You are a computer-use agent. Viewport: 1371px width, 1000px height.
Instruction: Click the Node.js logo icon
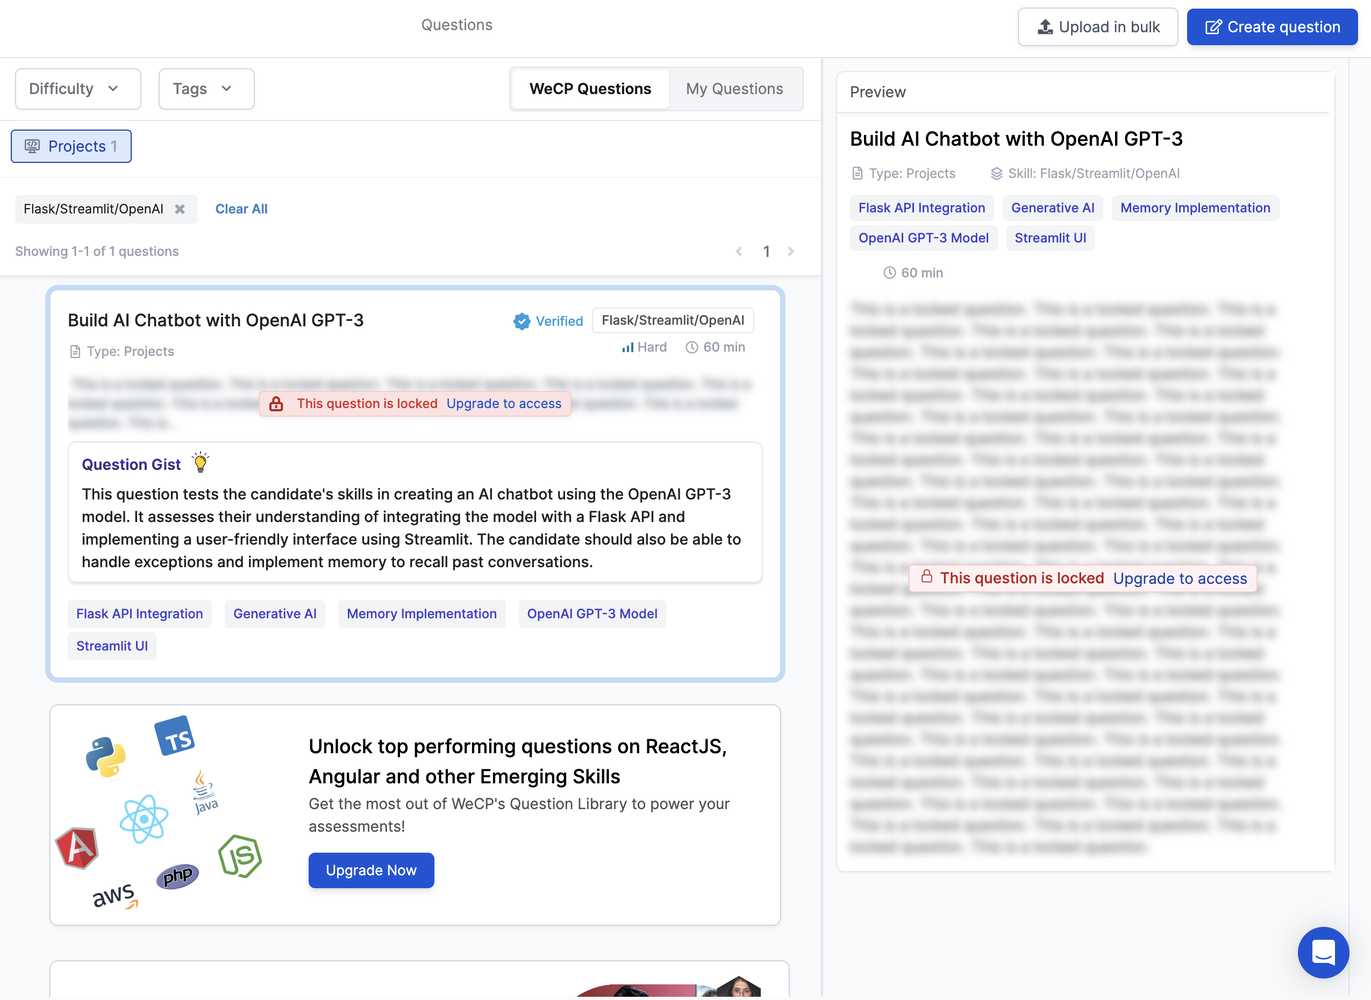(240, 856)
